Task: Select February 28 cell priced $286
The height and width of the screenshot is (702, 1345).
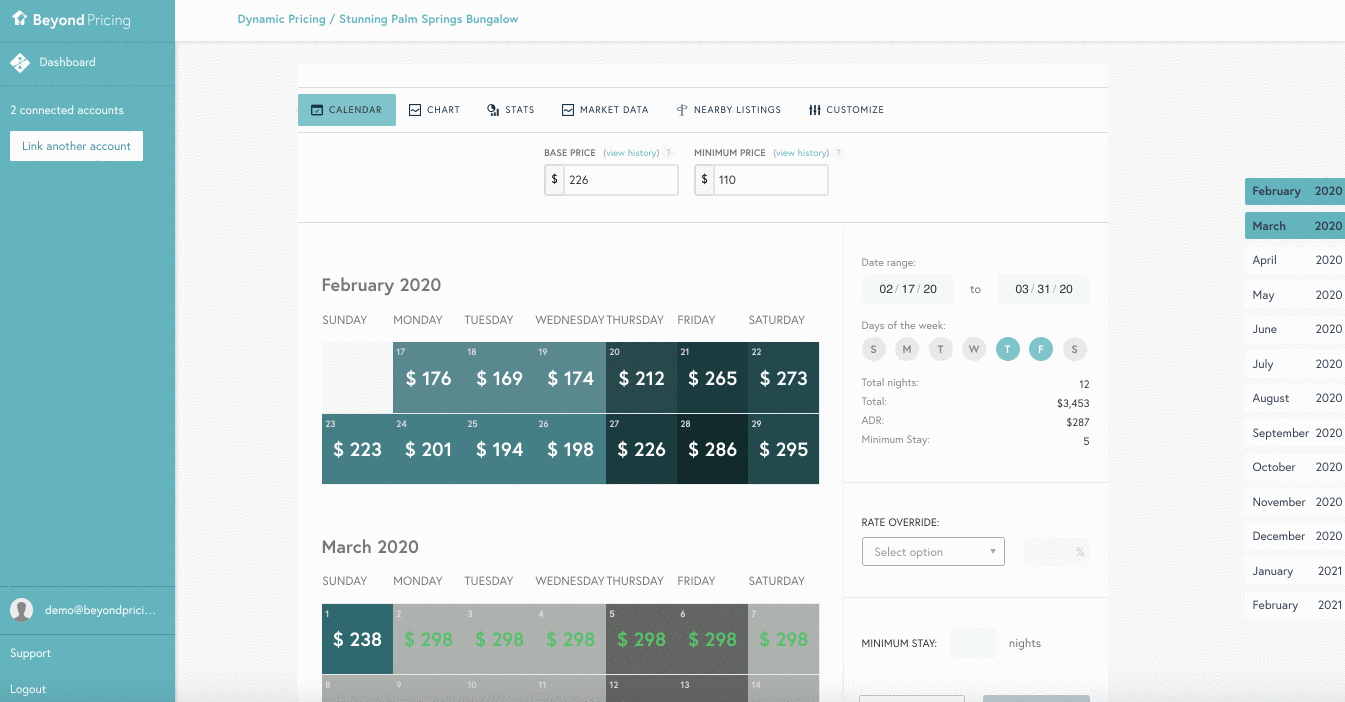Action: tap(712, 449)
